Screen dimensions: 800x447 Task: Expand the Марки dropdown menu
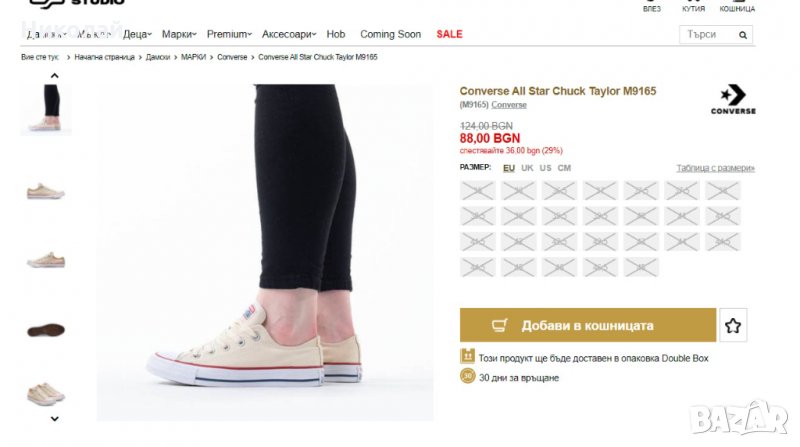coord(179,34)
